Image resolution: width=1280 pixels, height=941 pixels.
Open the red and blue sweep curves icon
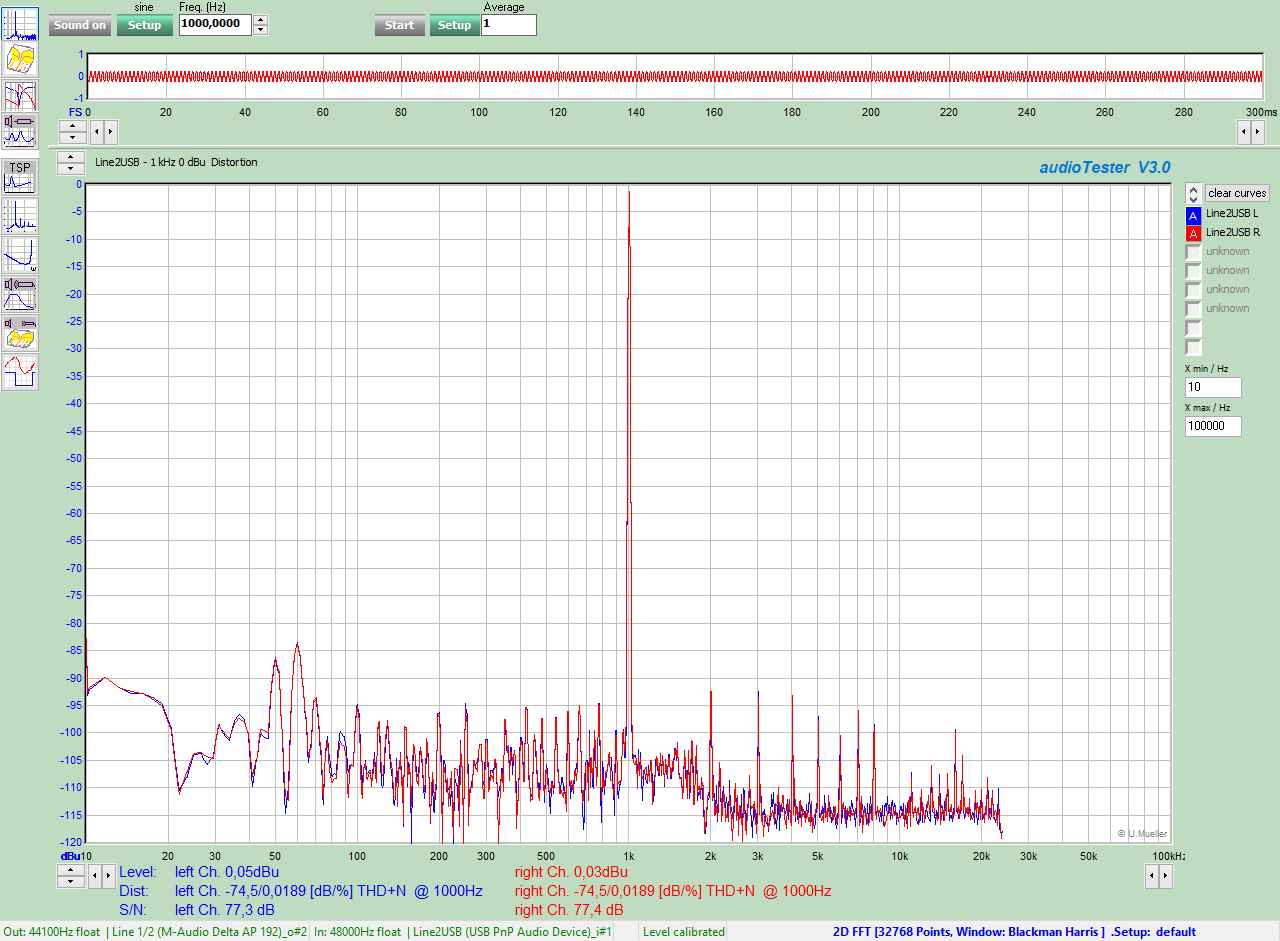pyautogui.click(x=20, y=96)
